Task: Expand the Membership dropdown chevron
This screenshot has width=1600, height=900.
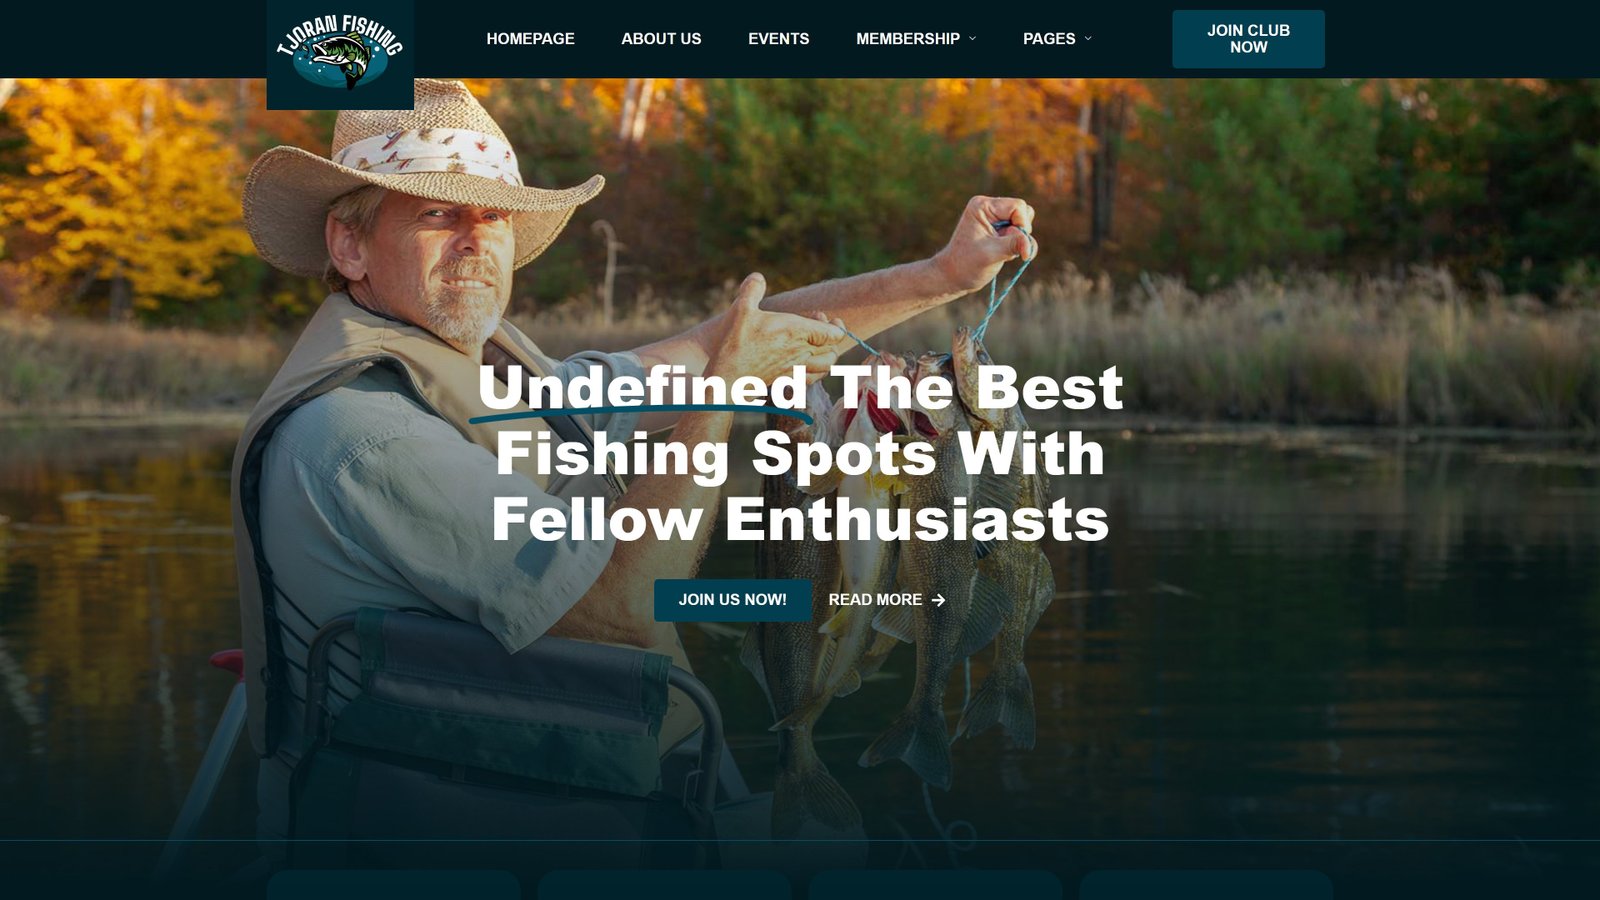Action: tap(972, 39)
